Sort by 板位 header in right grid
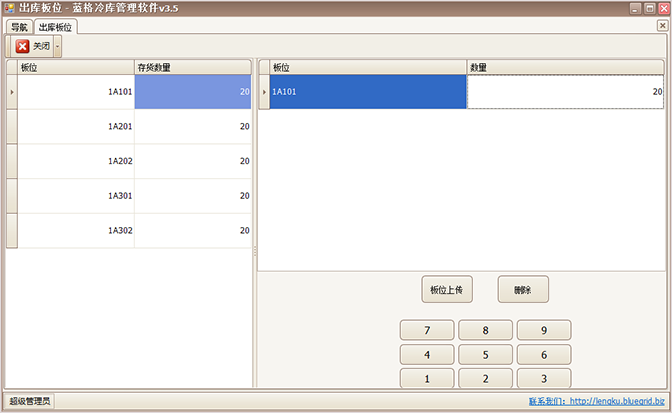The image size is (672, 413). pos(366,67)
